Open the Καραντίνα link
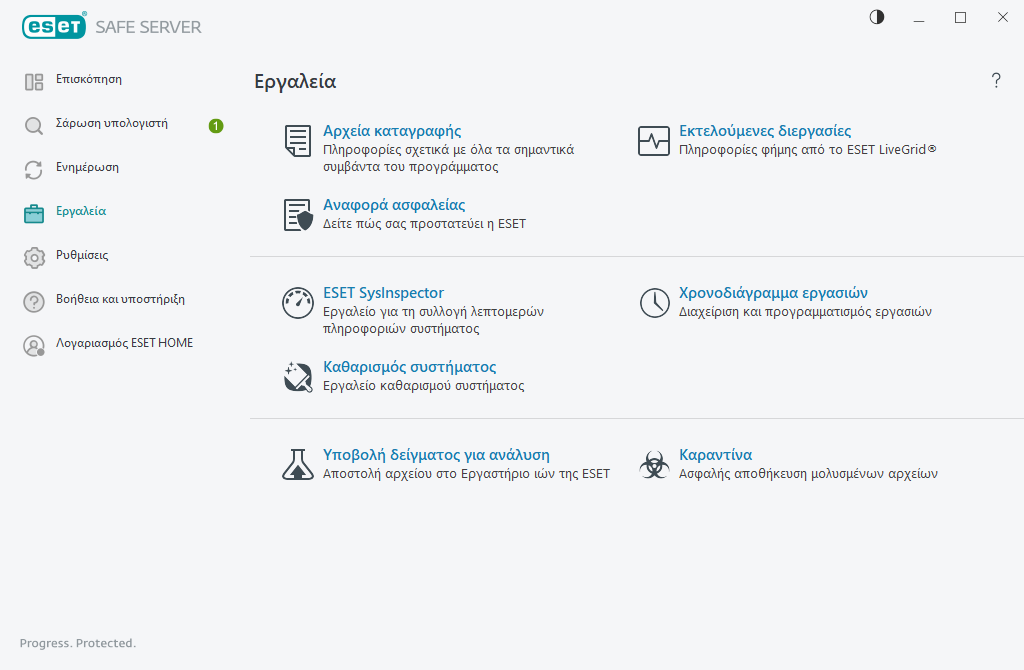 (x=715, y=454)
